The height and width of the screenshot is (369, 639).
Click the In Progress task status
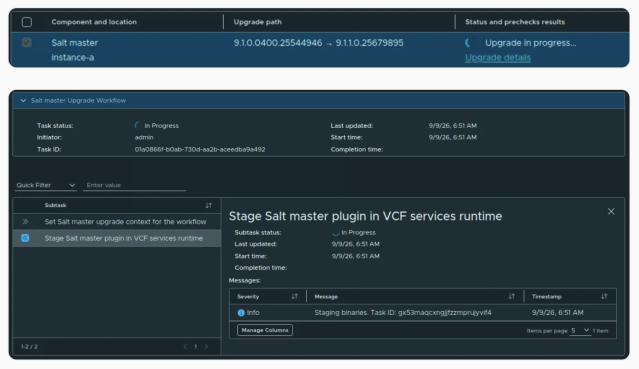point(161,126)
